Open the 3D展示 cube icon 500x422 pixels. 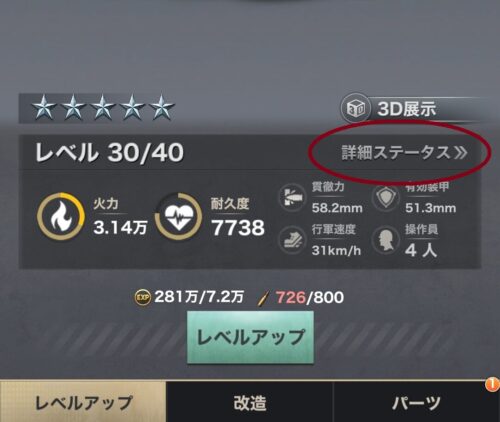[x=355, y=108]
